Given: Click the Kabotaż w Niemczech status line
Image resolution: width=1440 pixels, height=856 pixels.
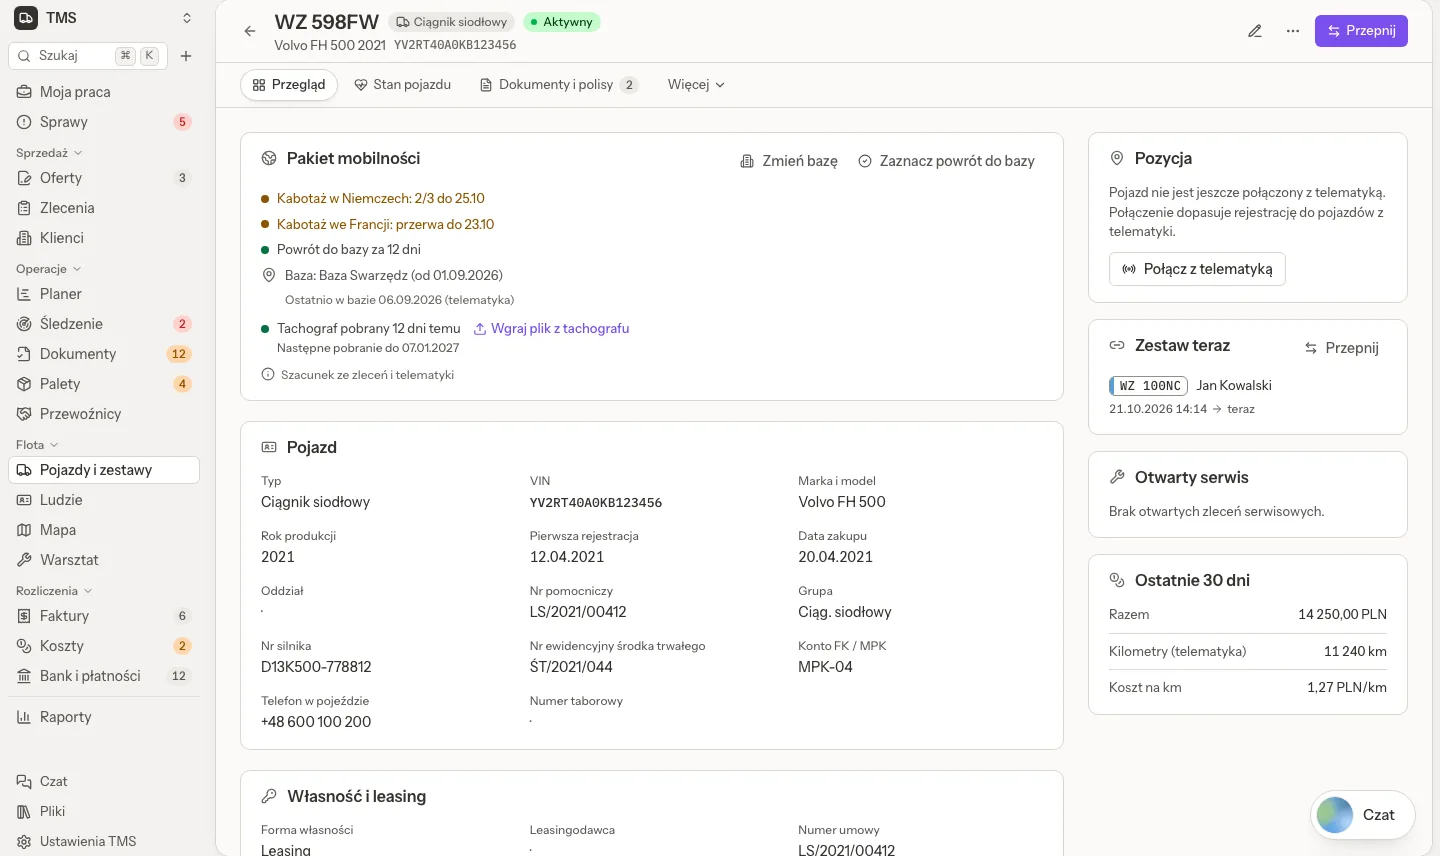Looking at the screenshot, I should [381, 198].
